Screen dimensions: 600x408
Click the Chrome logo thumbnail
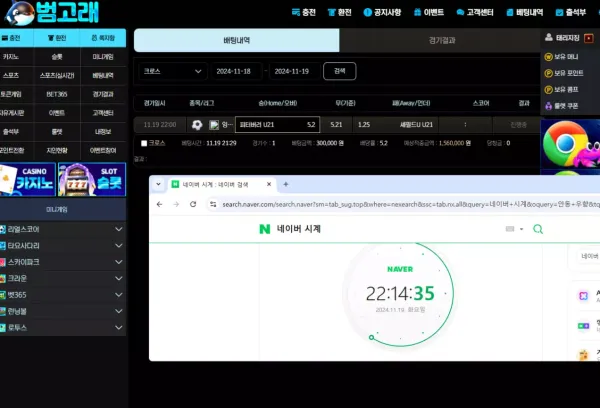566,145
